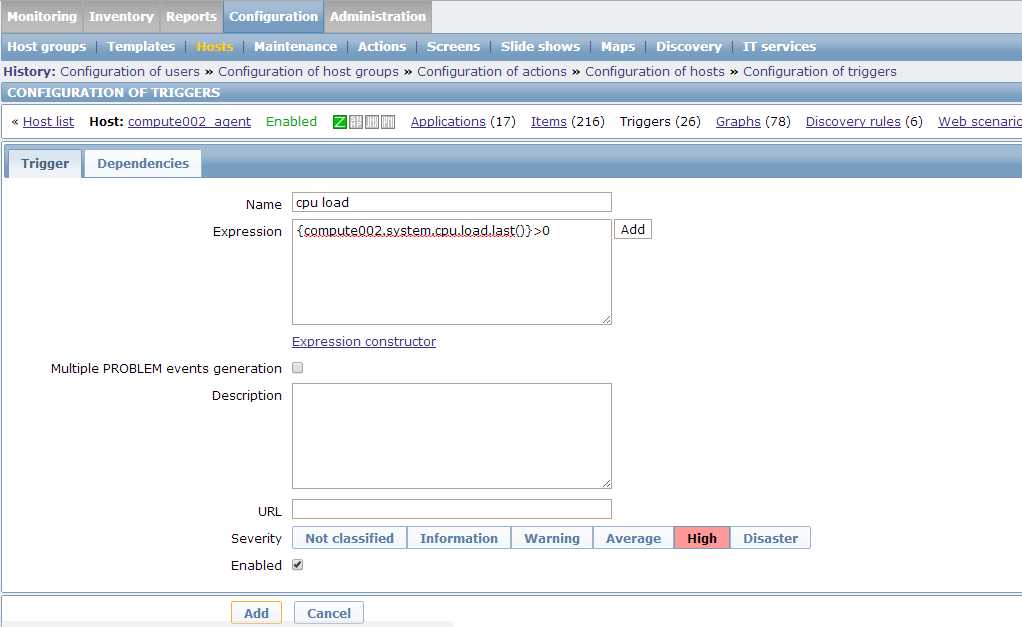Open the Reports menu

point(191,16)
